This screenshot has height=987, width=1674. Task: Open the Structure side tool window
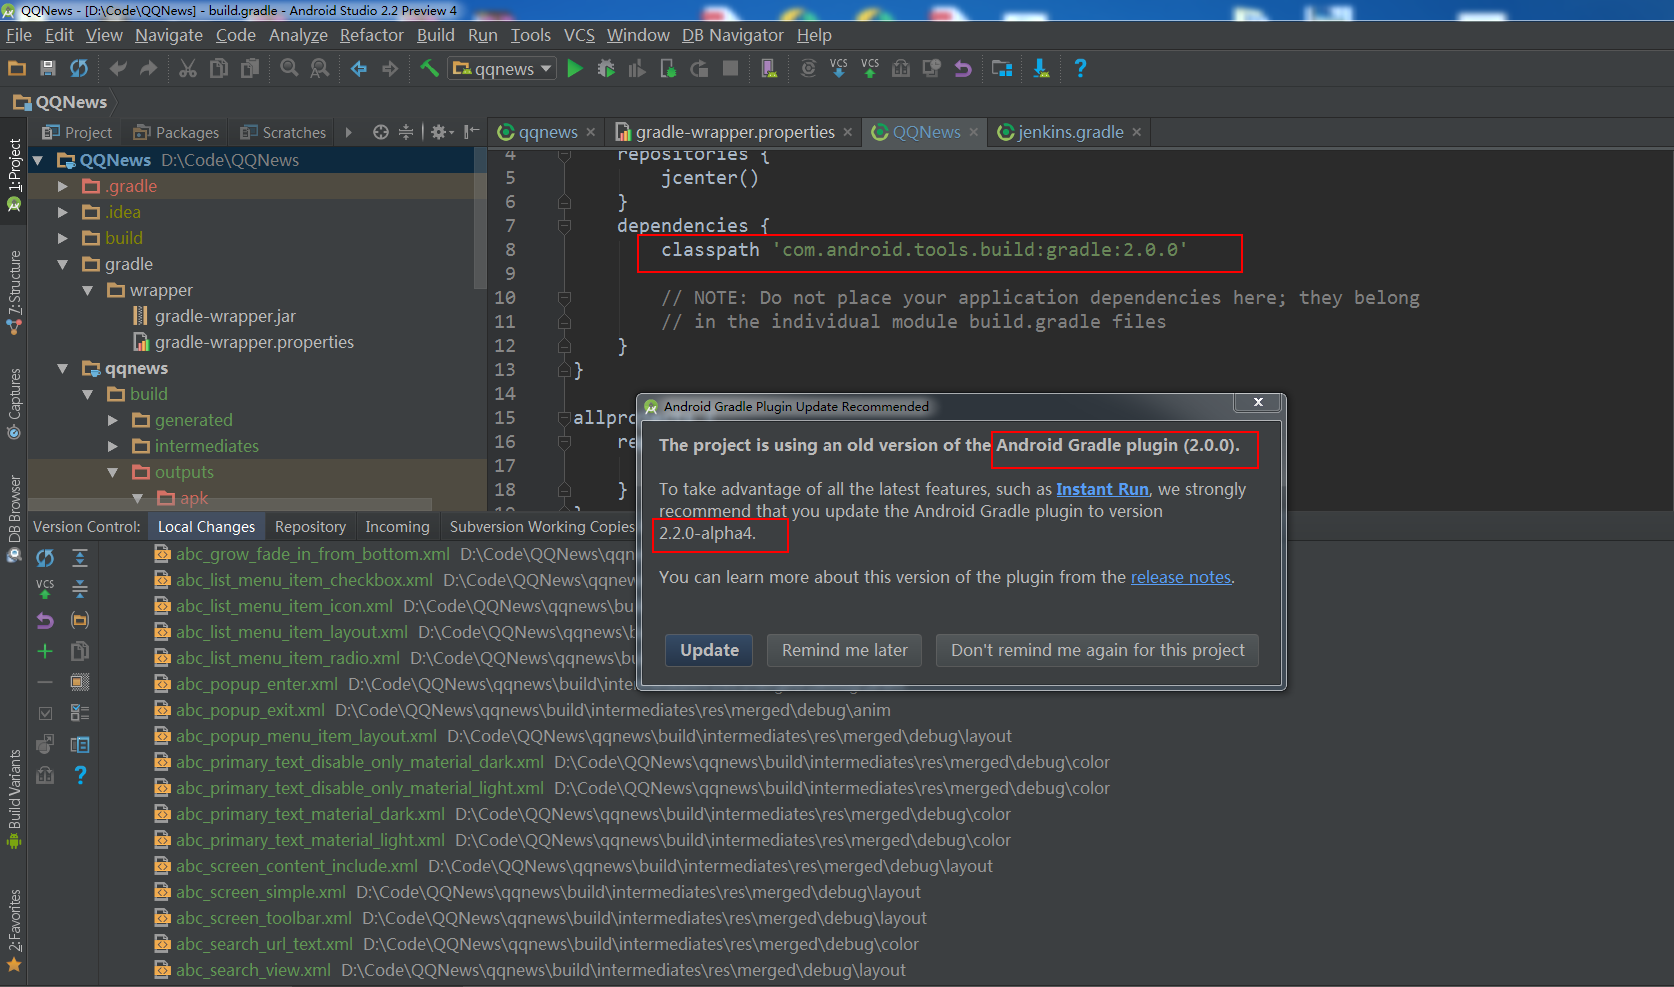(x=14, y=292)
